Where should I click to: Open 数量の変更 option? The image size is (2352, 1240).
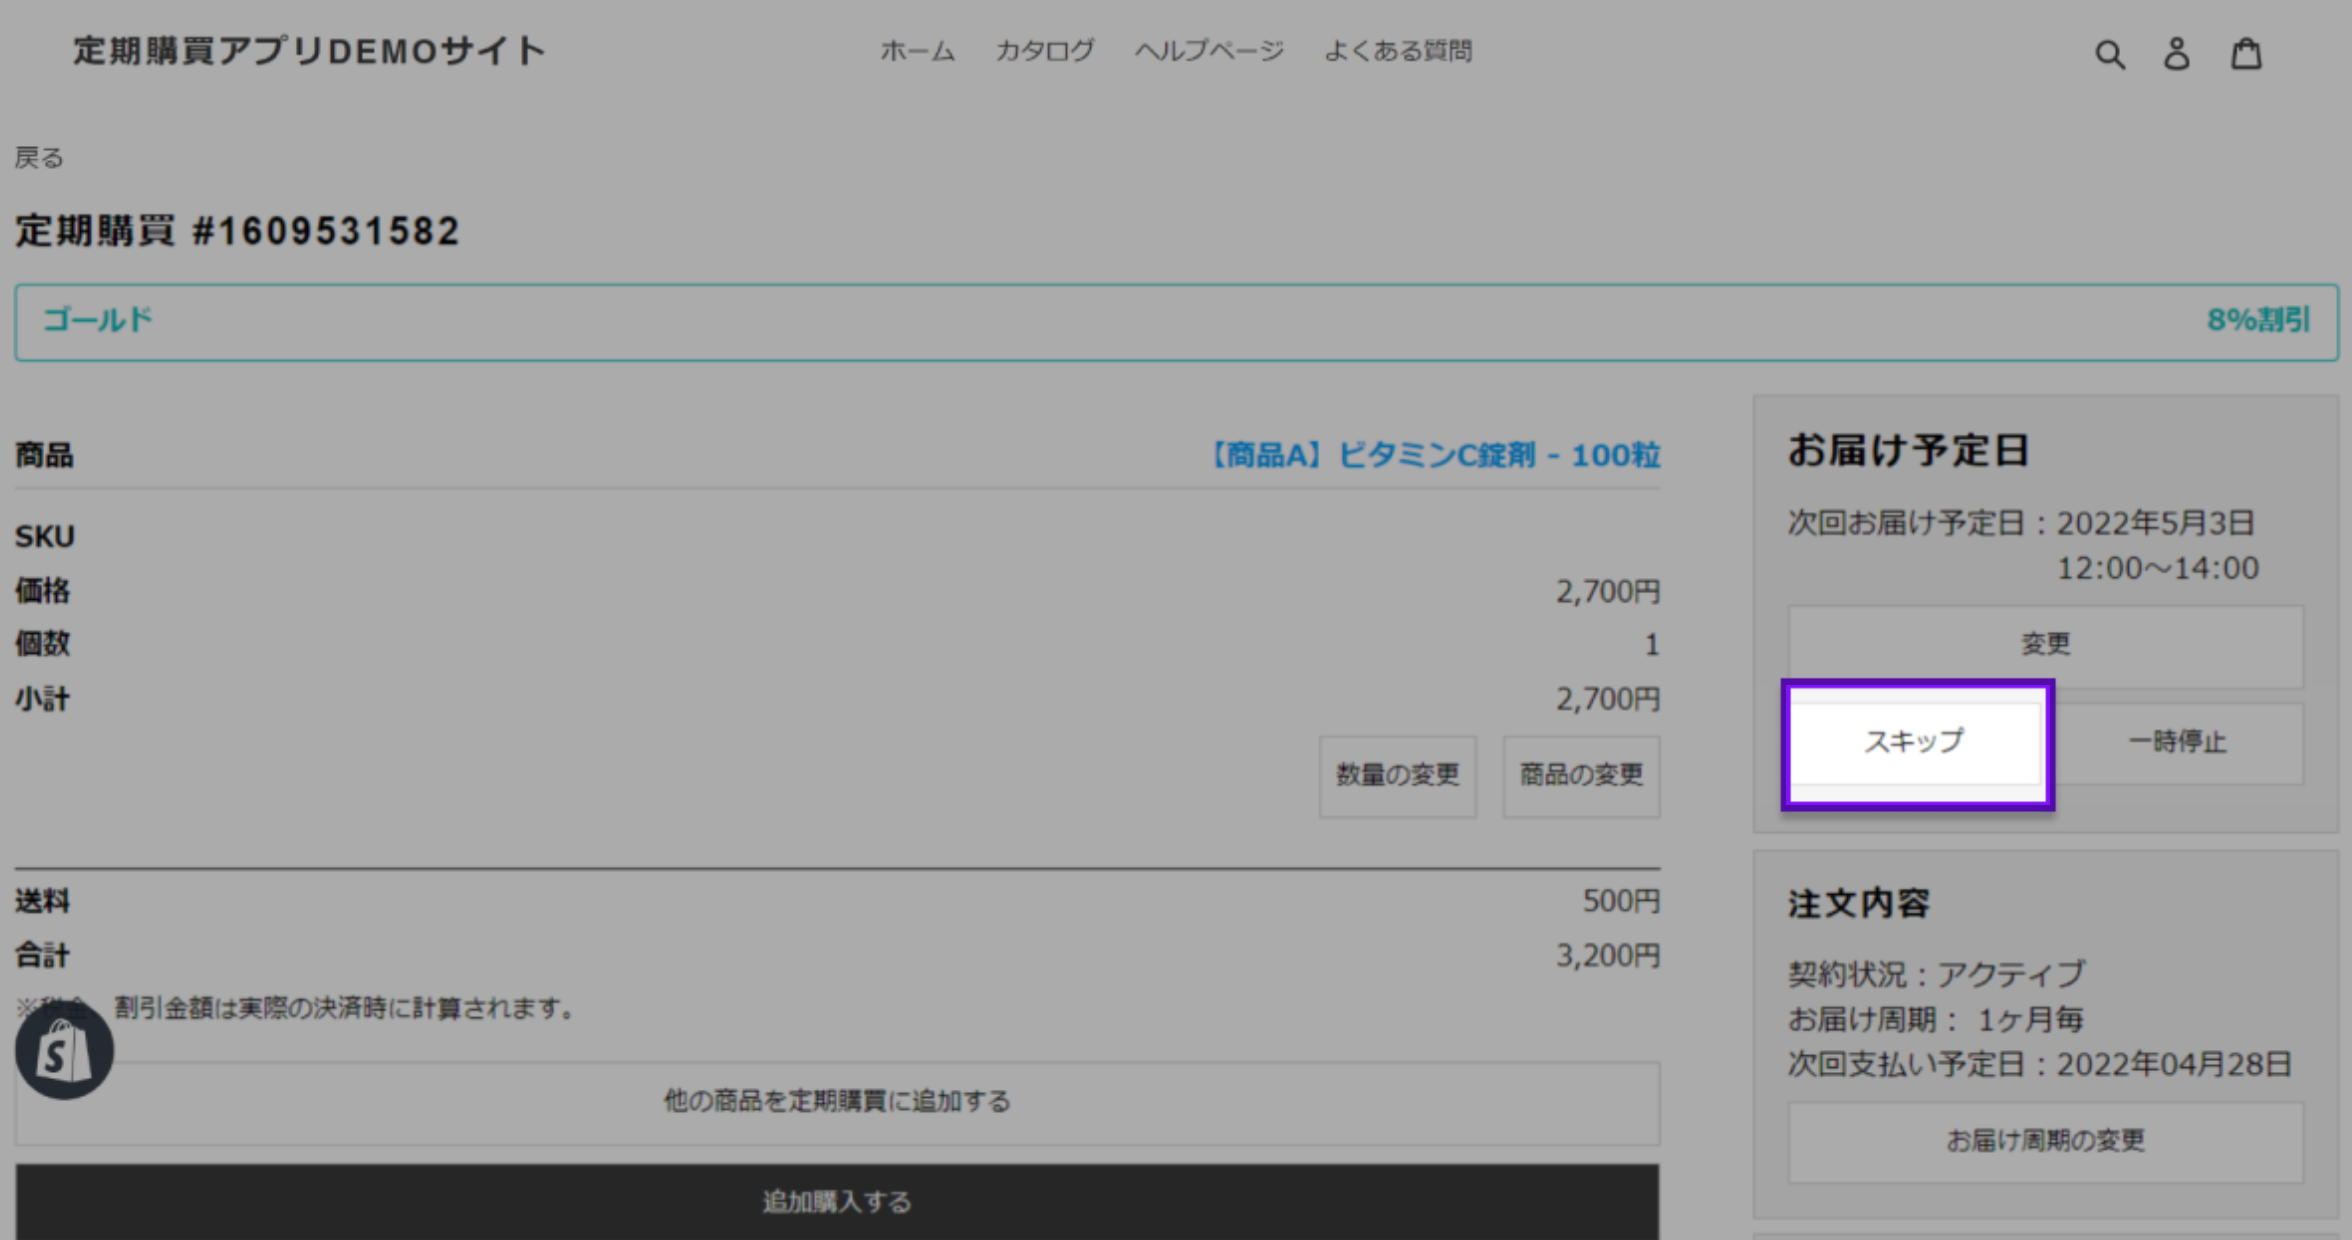(1397, 775)
